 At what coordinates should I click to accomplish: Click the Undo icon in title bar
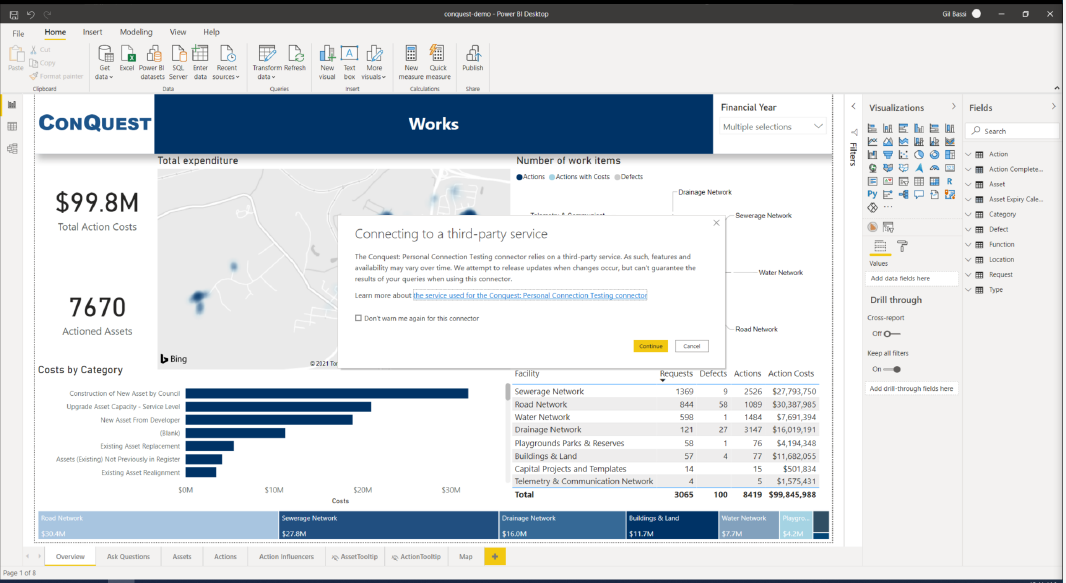point(31,14)
